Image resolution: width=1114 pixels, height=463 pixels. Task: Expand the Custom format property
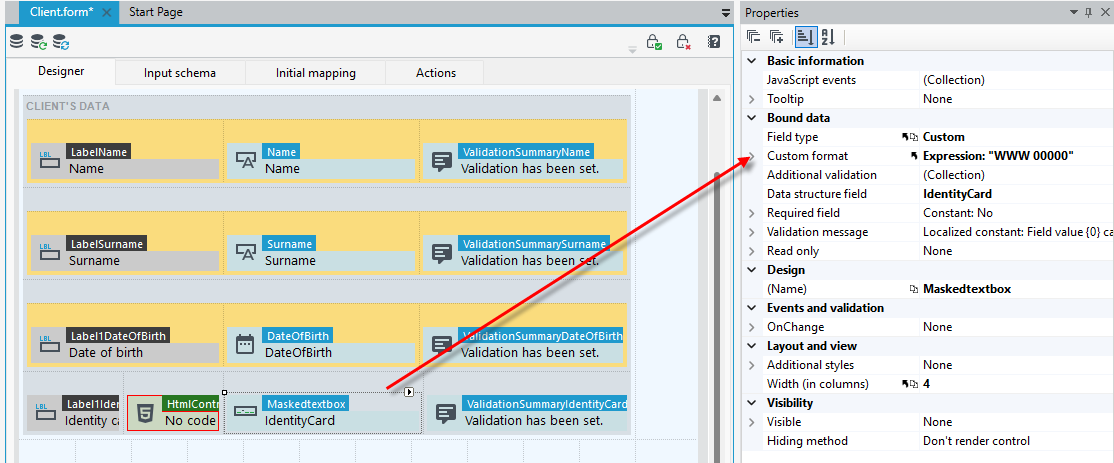coord(752,156)
